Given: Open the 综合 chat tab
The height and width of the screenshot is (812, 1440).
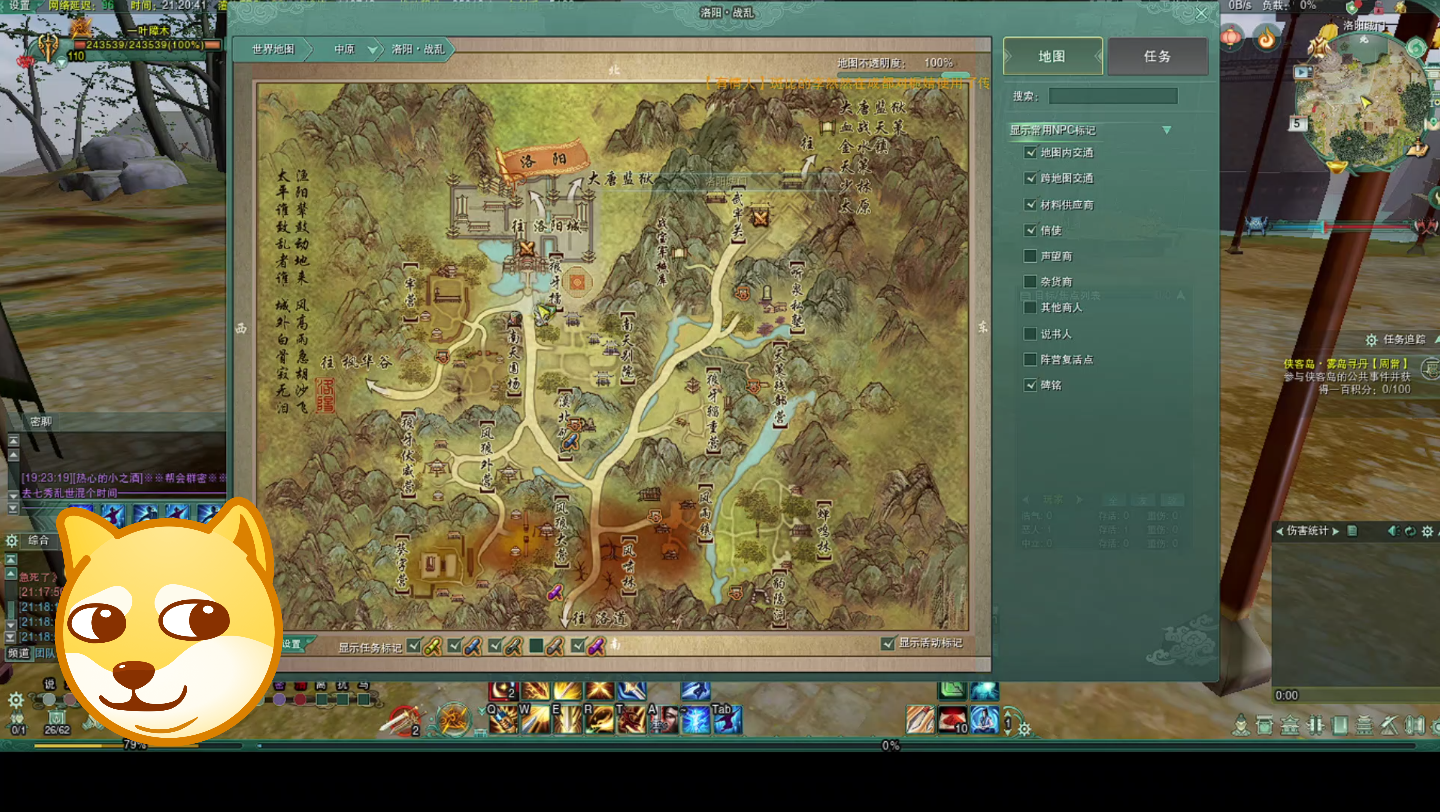Looking at the screenshot, I should click(39, 540).
